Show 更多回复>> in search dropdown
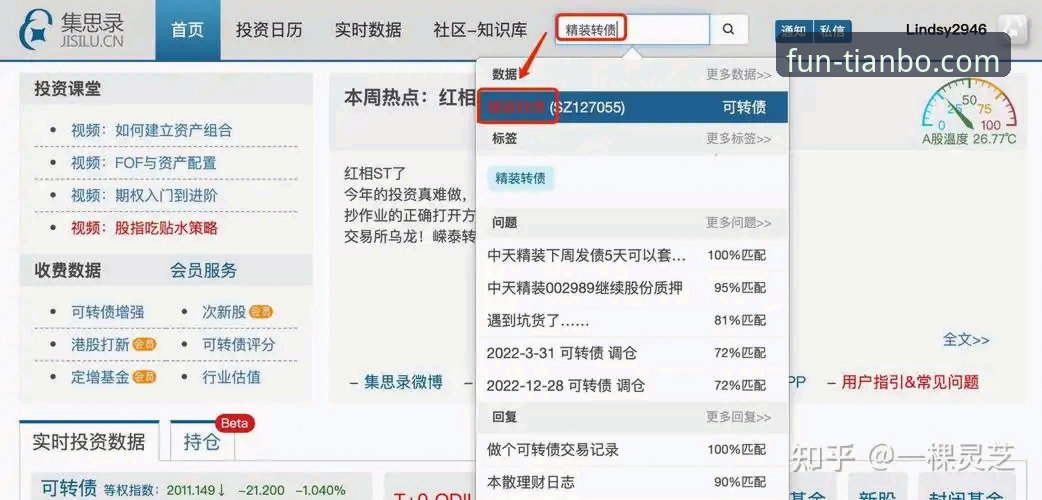The image size is (1042, 500). click(738, 418)
